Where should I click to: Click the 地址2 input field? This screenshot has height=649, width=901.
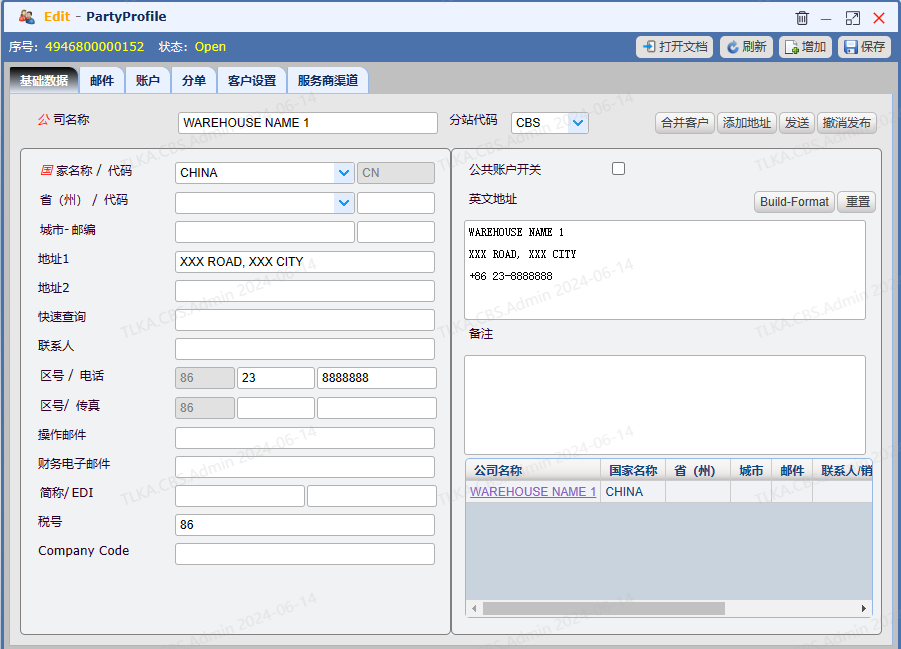coord(305,291)
